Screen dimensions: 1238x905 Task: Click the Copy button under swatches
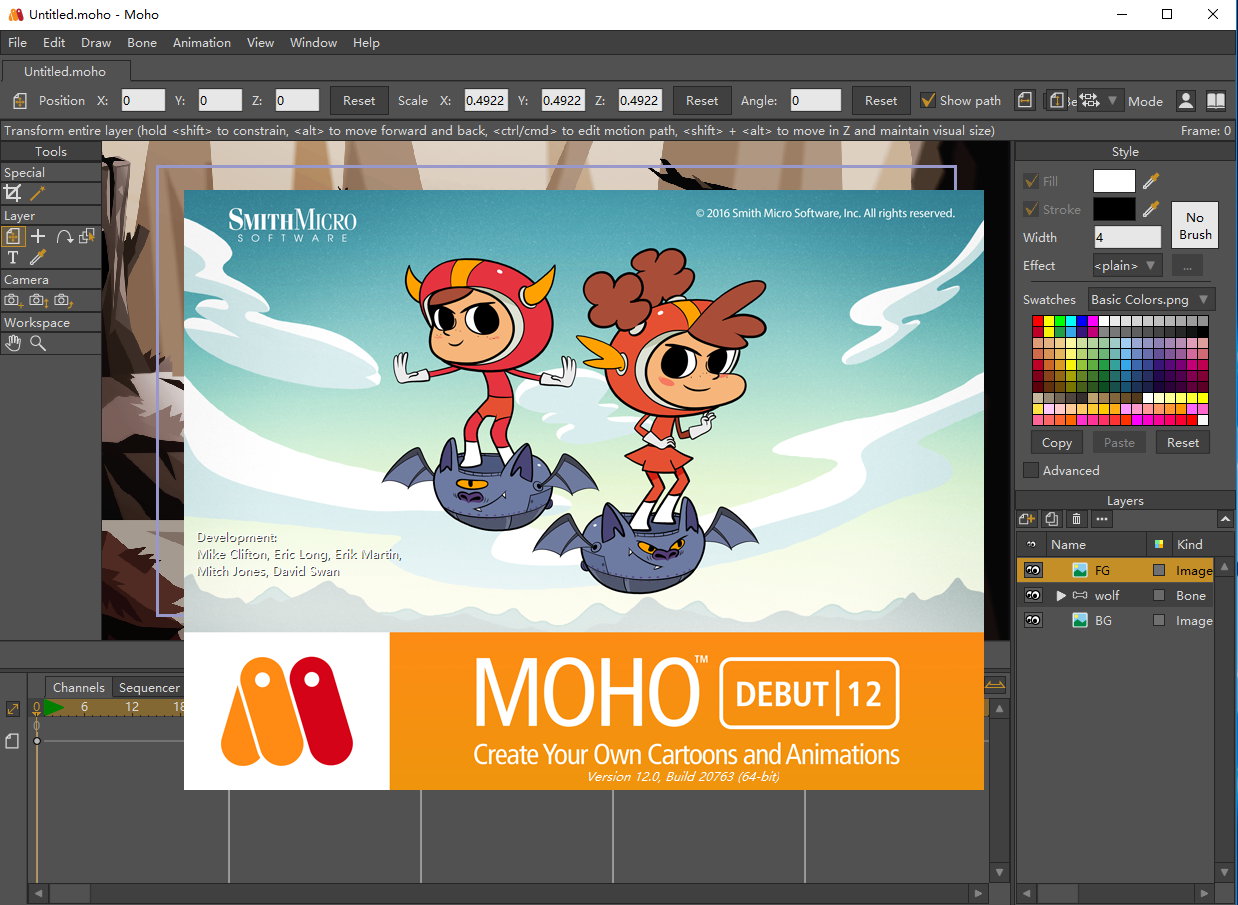click(1057, 442)
